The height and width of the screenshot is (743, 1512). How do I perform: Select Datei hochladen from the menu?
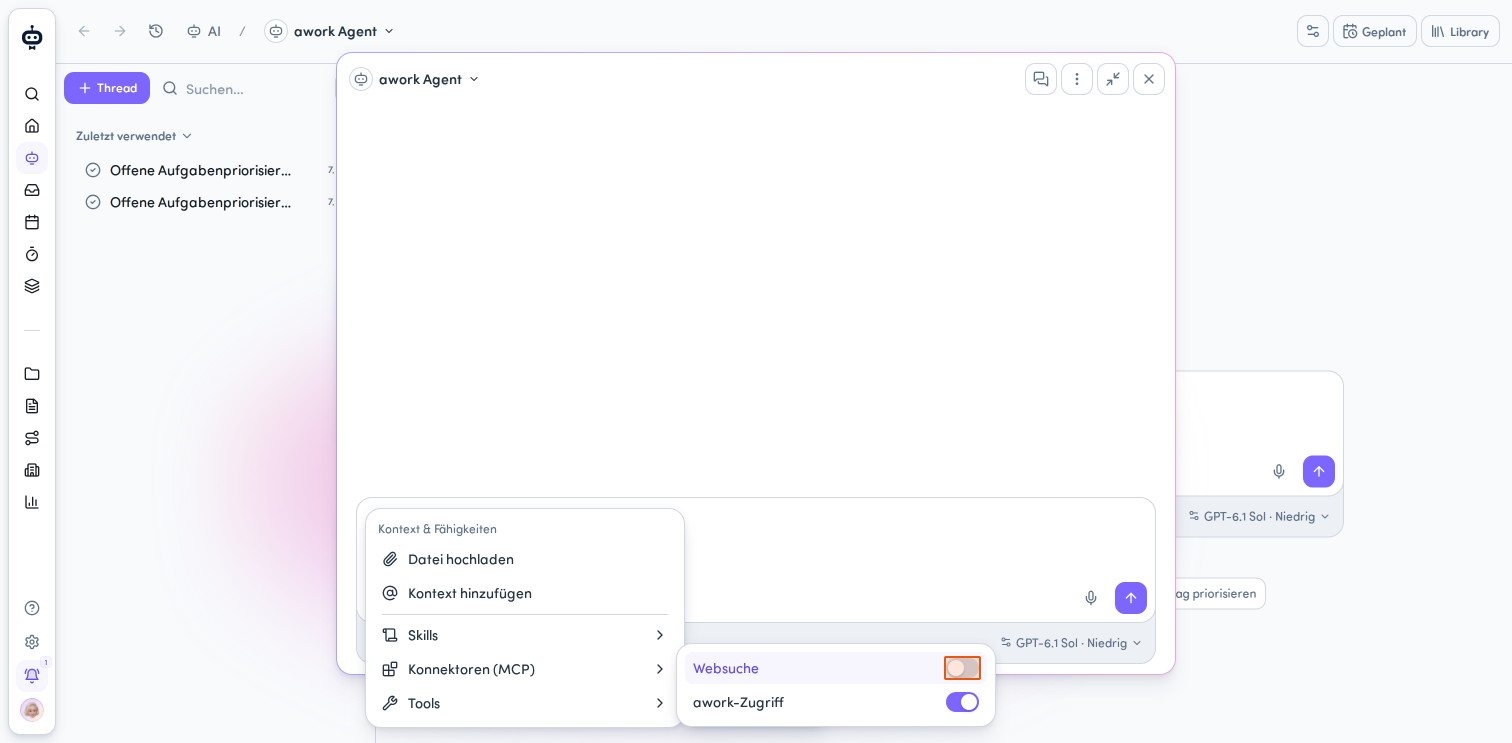pyautogui.click(x=524, y=559)
